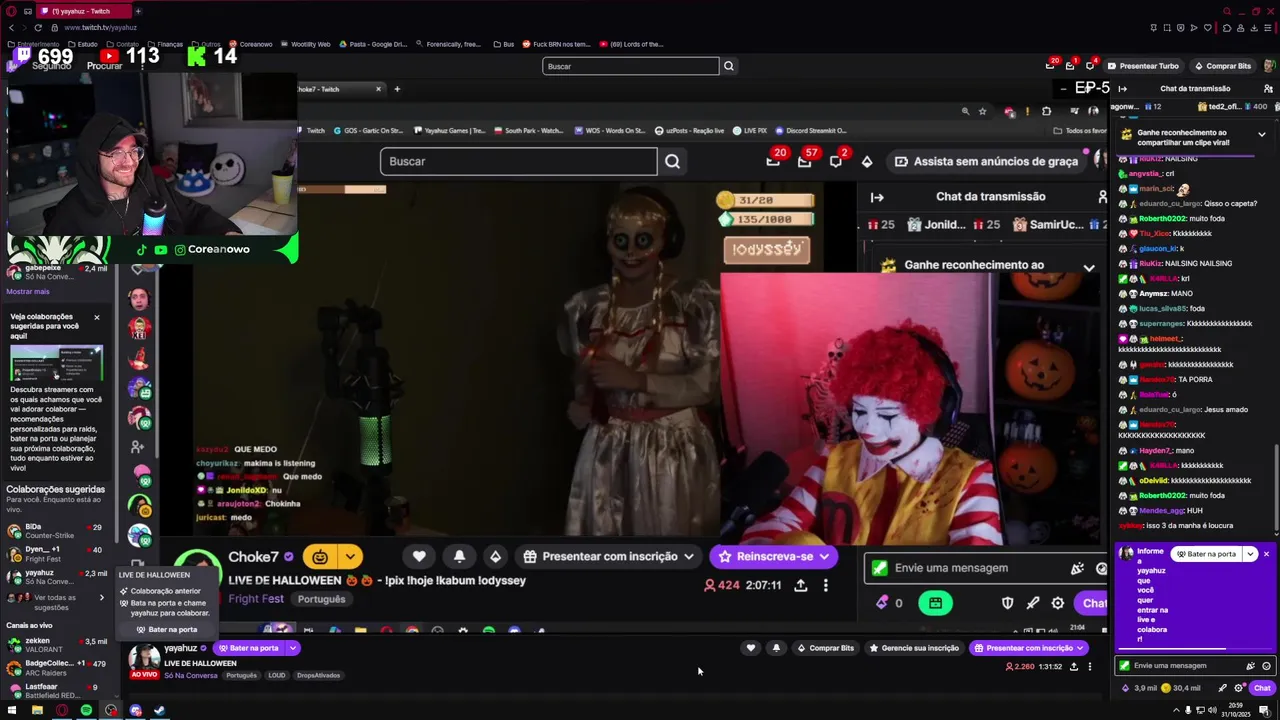Open community icon in outer chat header
Image resolution: width=1280 pixels, height=720 pixels.
(x=1268, y=88)
